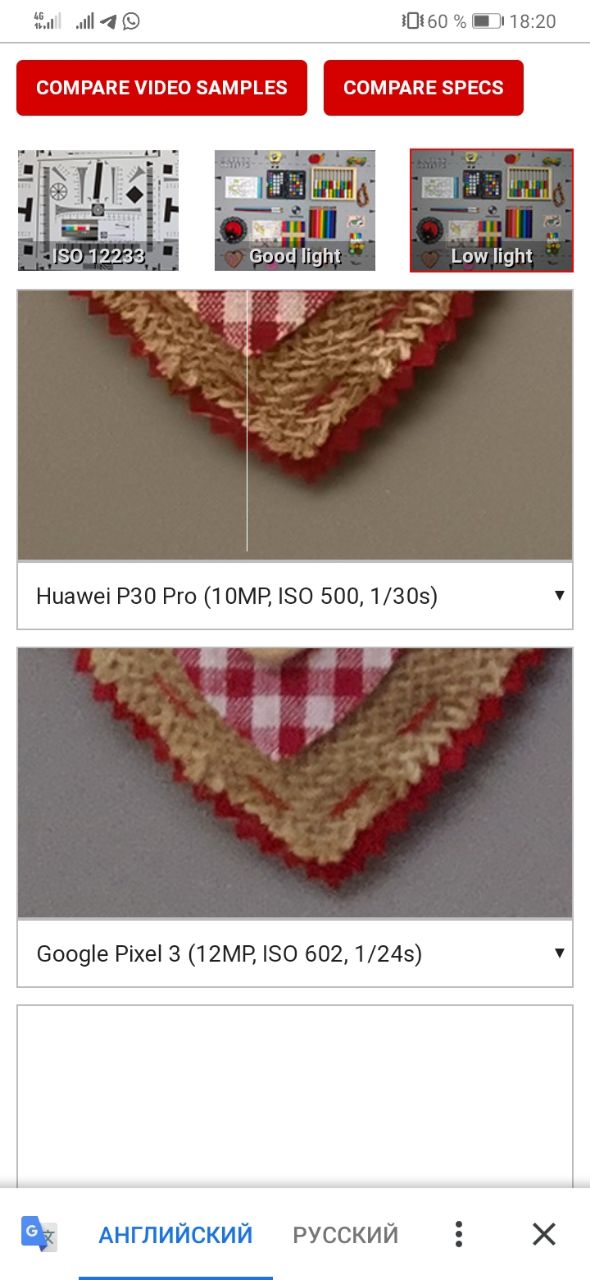Expand the Google Pixel 3 dropdown arrow
This screenshot has height=1280, width=590.
tap(559, 953)
